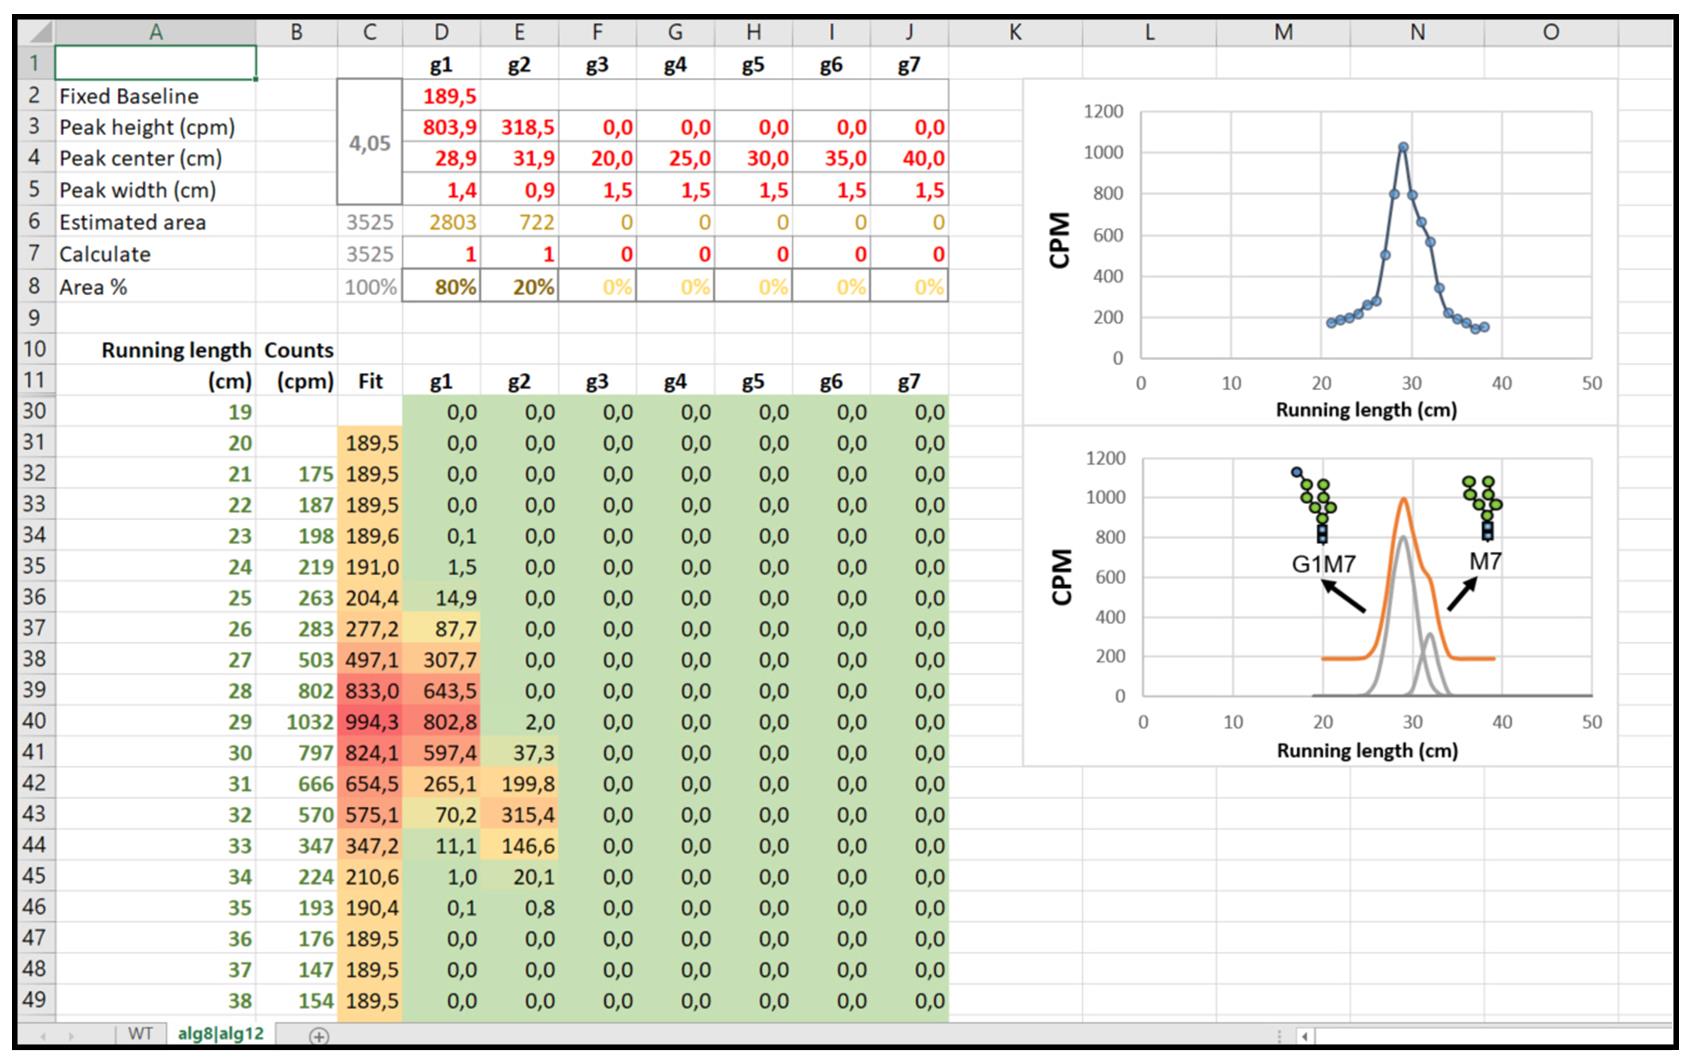The image size is (1694, 1061).
Task: Select counts value 1032
Action: (297, 721)
